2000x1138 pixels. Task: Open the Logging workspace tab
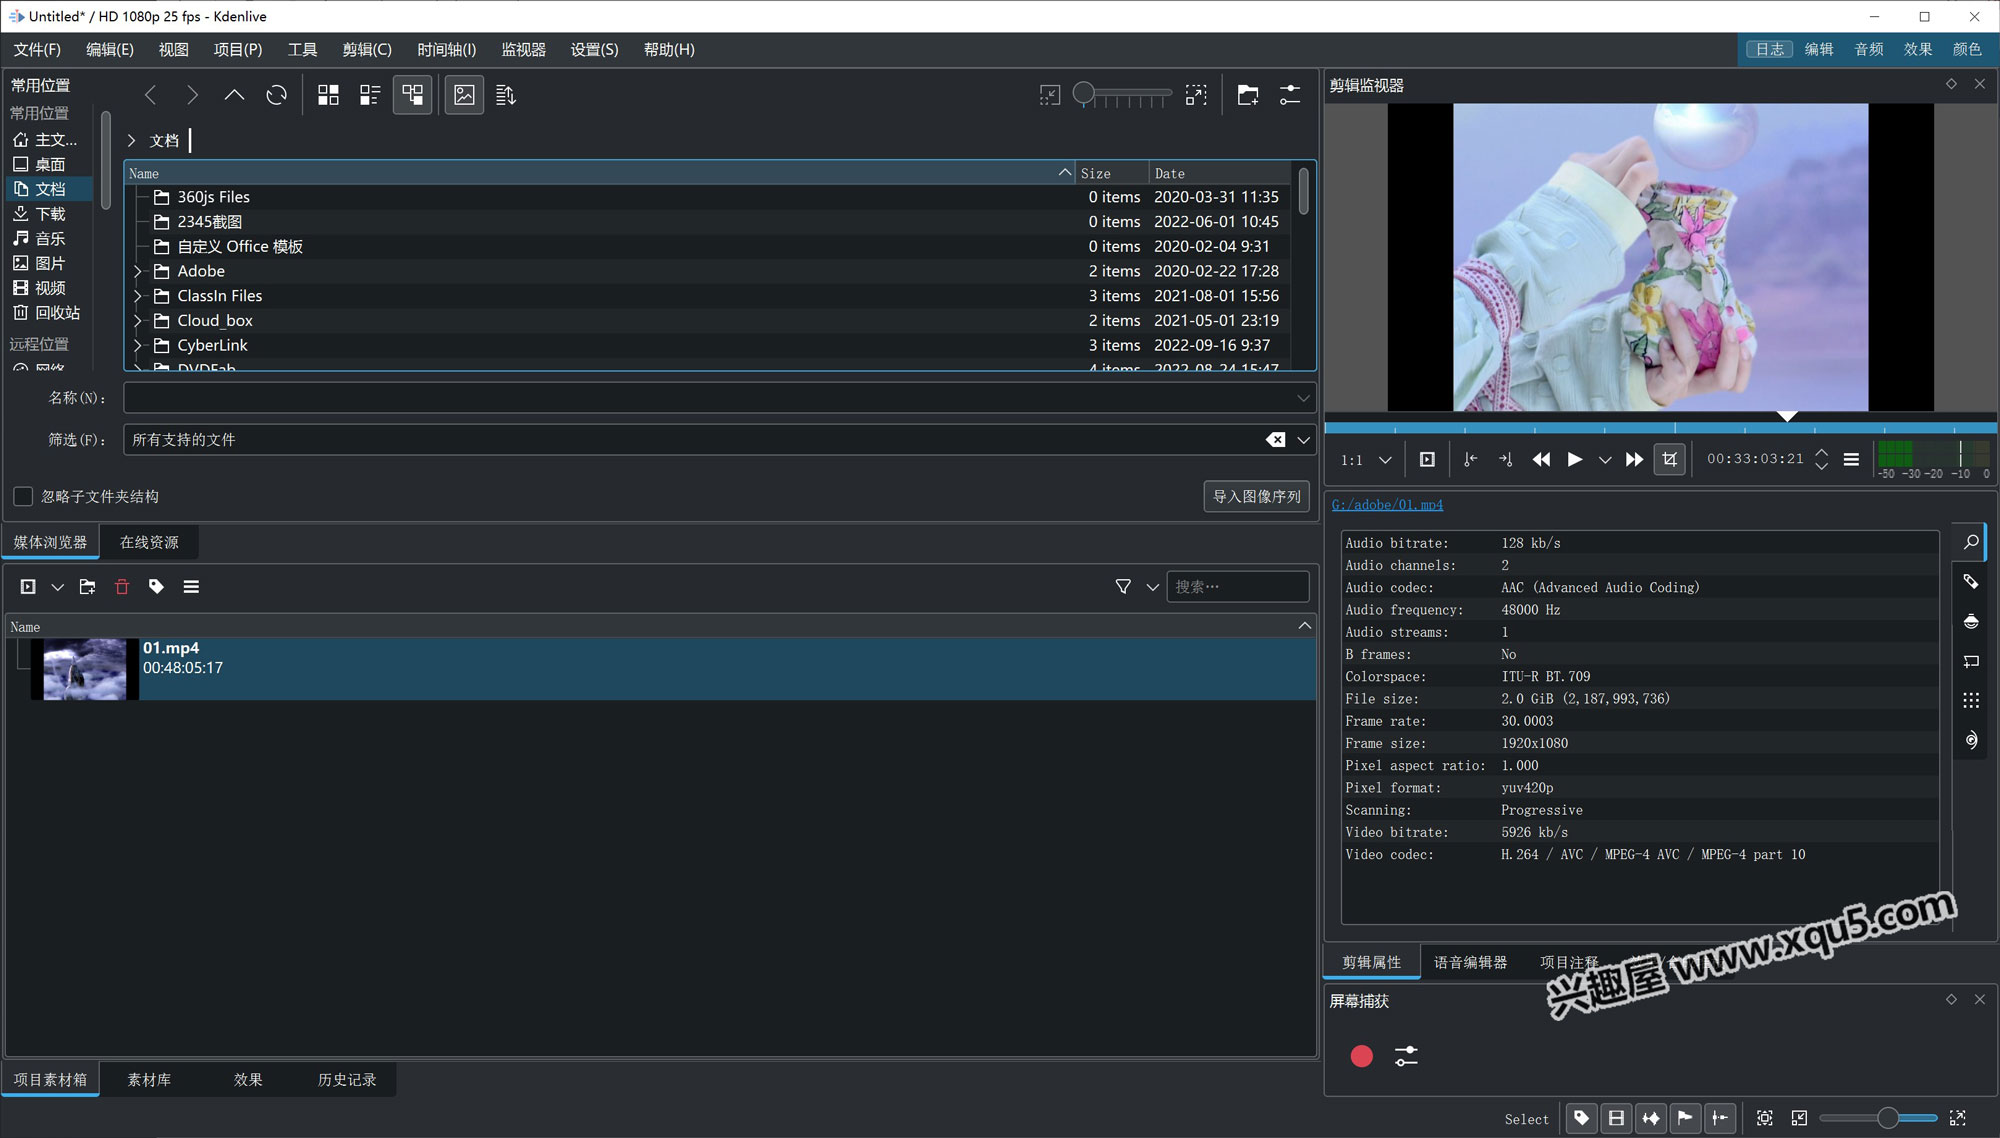click(x=1769, y=49)
